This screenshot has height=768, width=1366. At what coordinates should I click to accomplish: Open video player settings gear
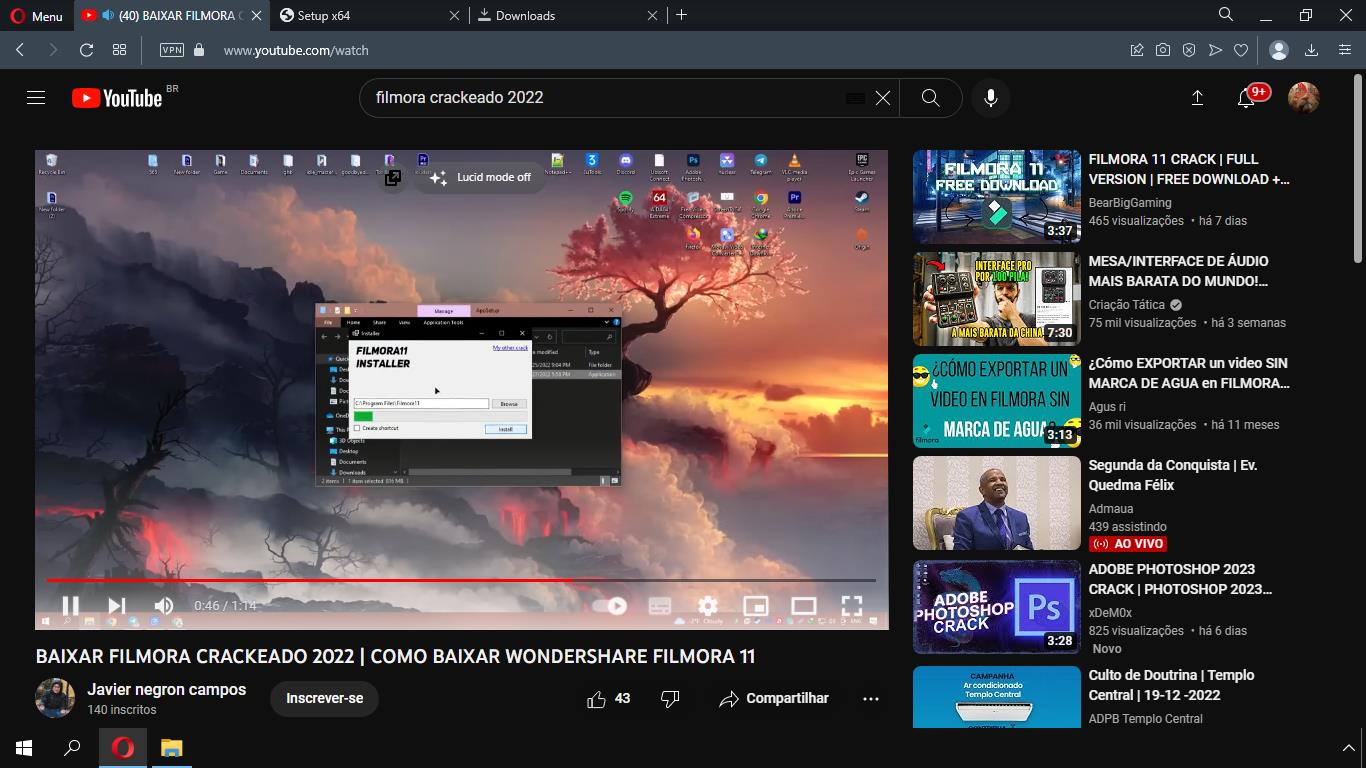[708, 606]
